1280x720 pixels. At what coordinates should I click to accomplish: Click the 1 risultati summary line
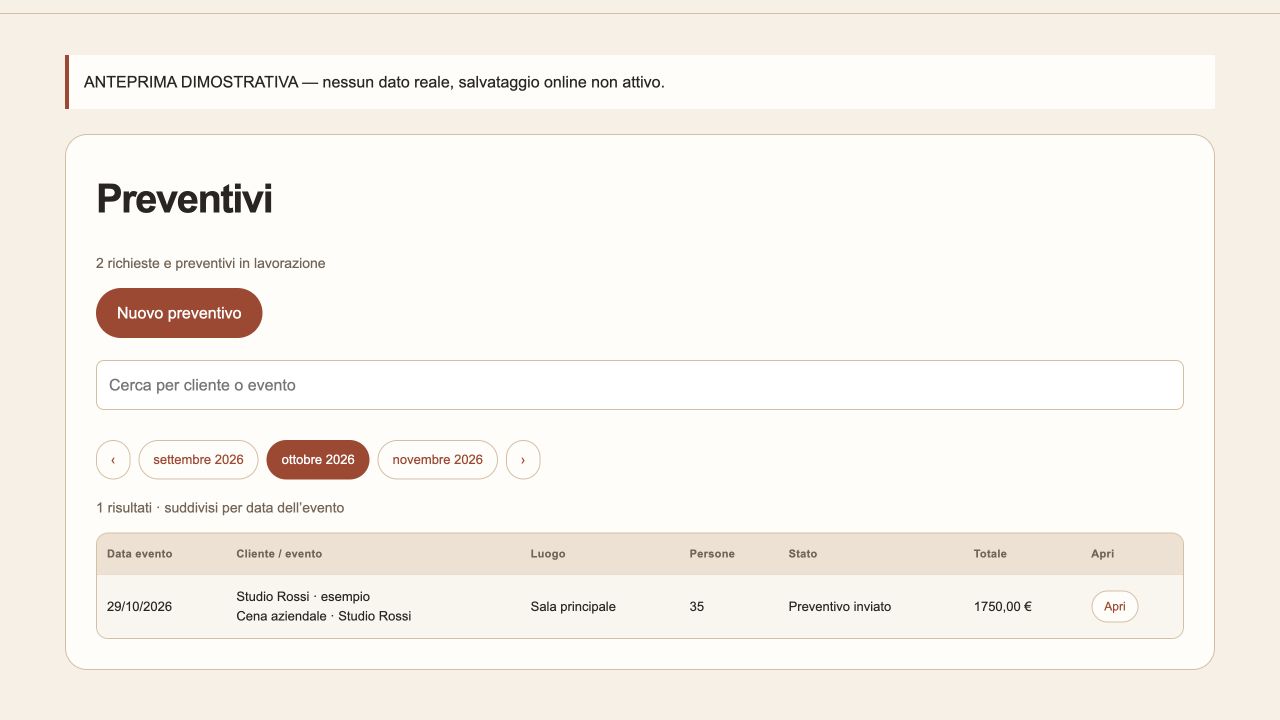point(220,508)
